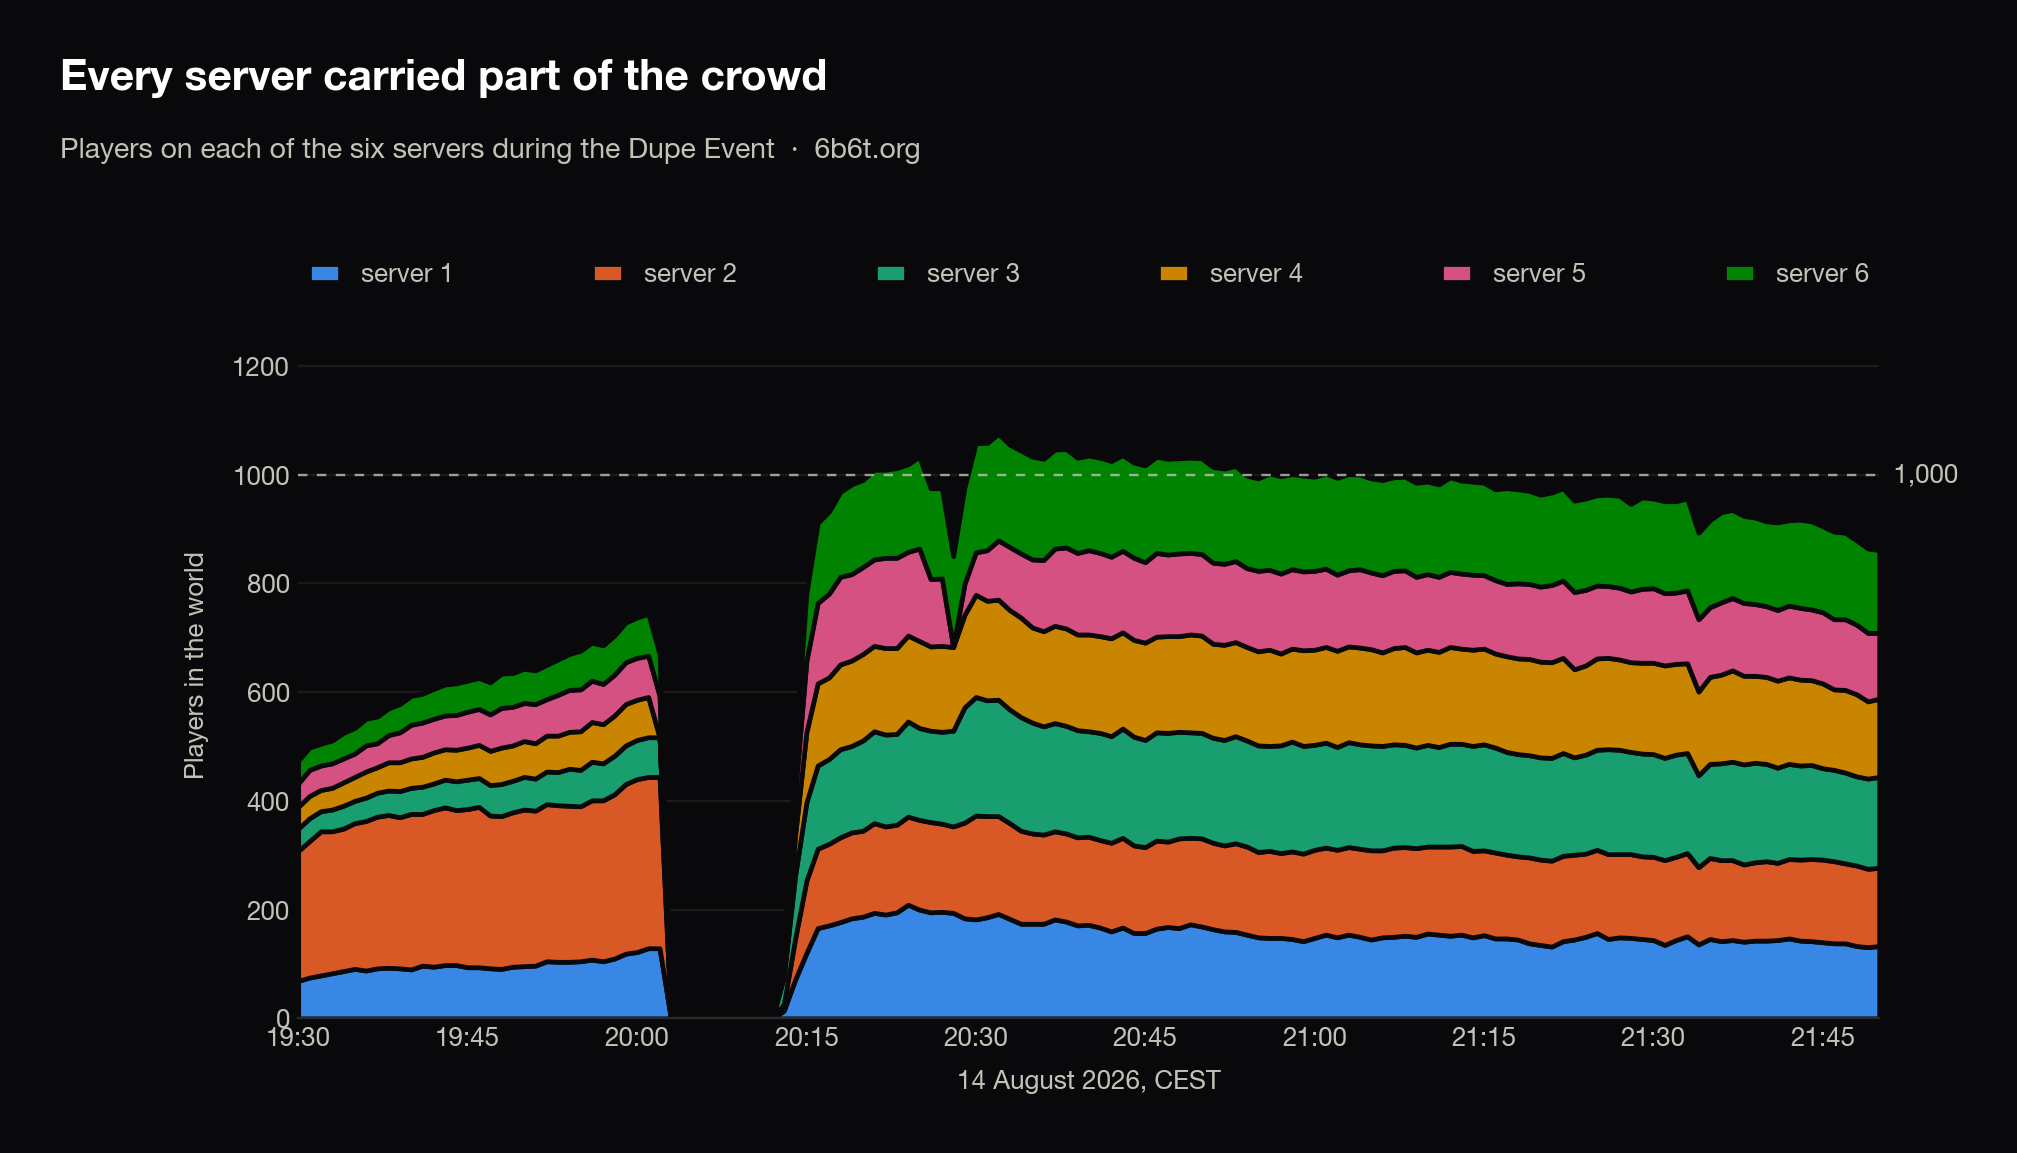Toggle the 'server 5' legend label
The height and width of the screenshot is (1153, 2017).
tap(1539, 273)
